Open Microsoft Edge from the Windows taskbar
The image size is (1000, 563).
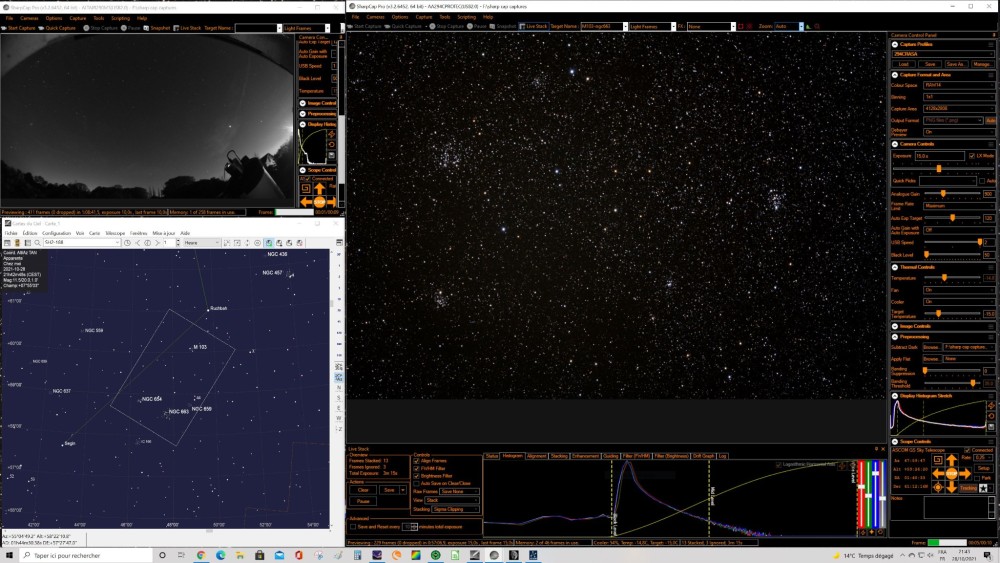click(221, 555)
